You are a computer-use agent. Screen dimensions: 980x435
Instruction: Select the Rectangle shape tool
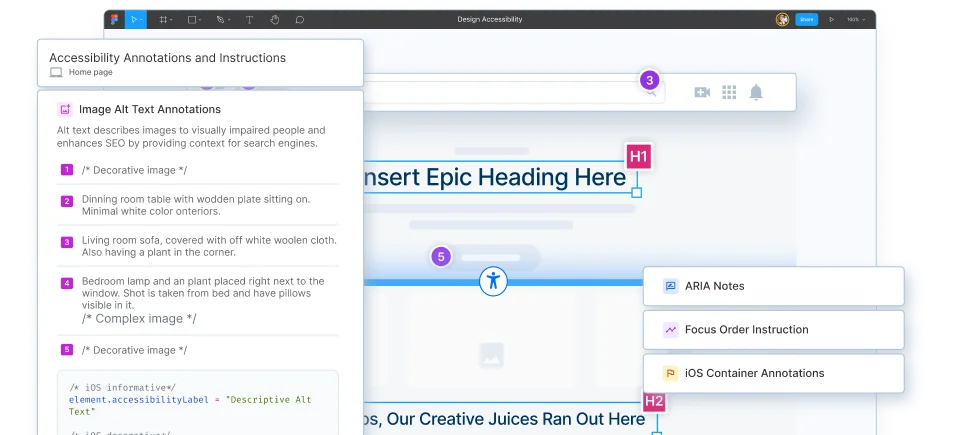(x=192, y=19)
